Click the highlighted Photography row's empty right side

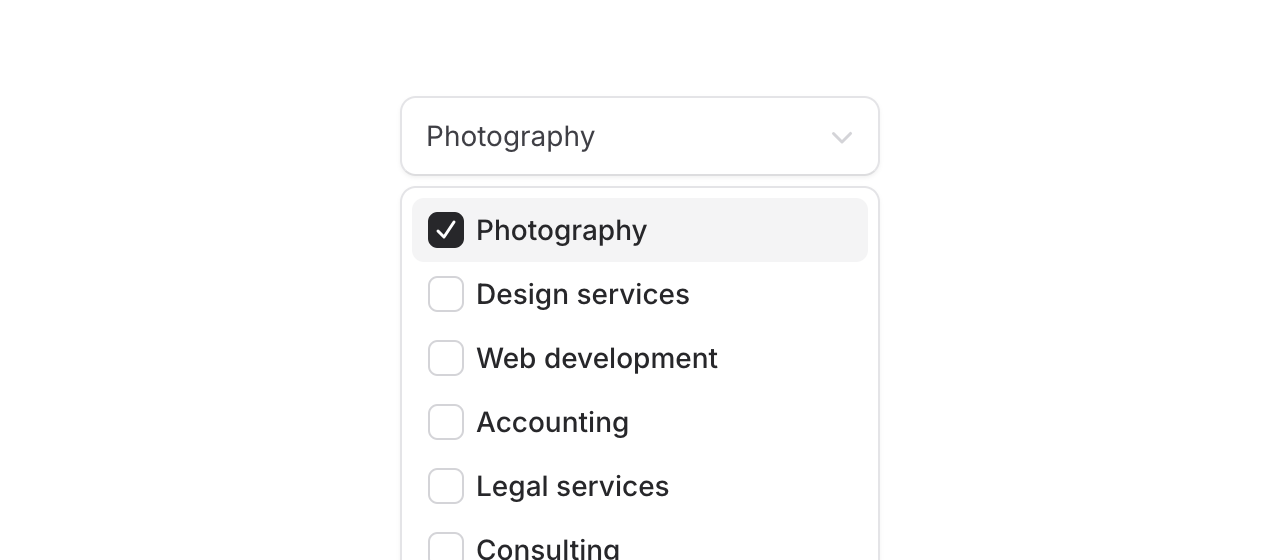(x=770, y=230)
